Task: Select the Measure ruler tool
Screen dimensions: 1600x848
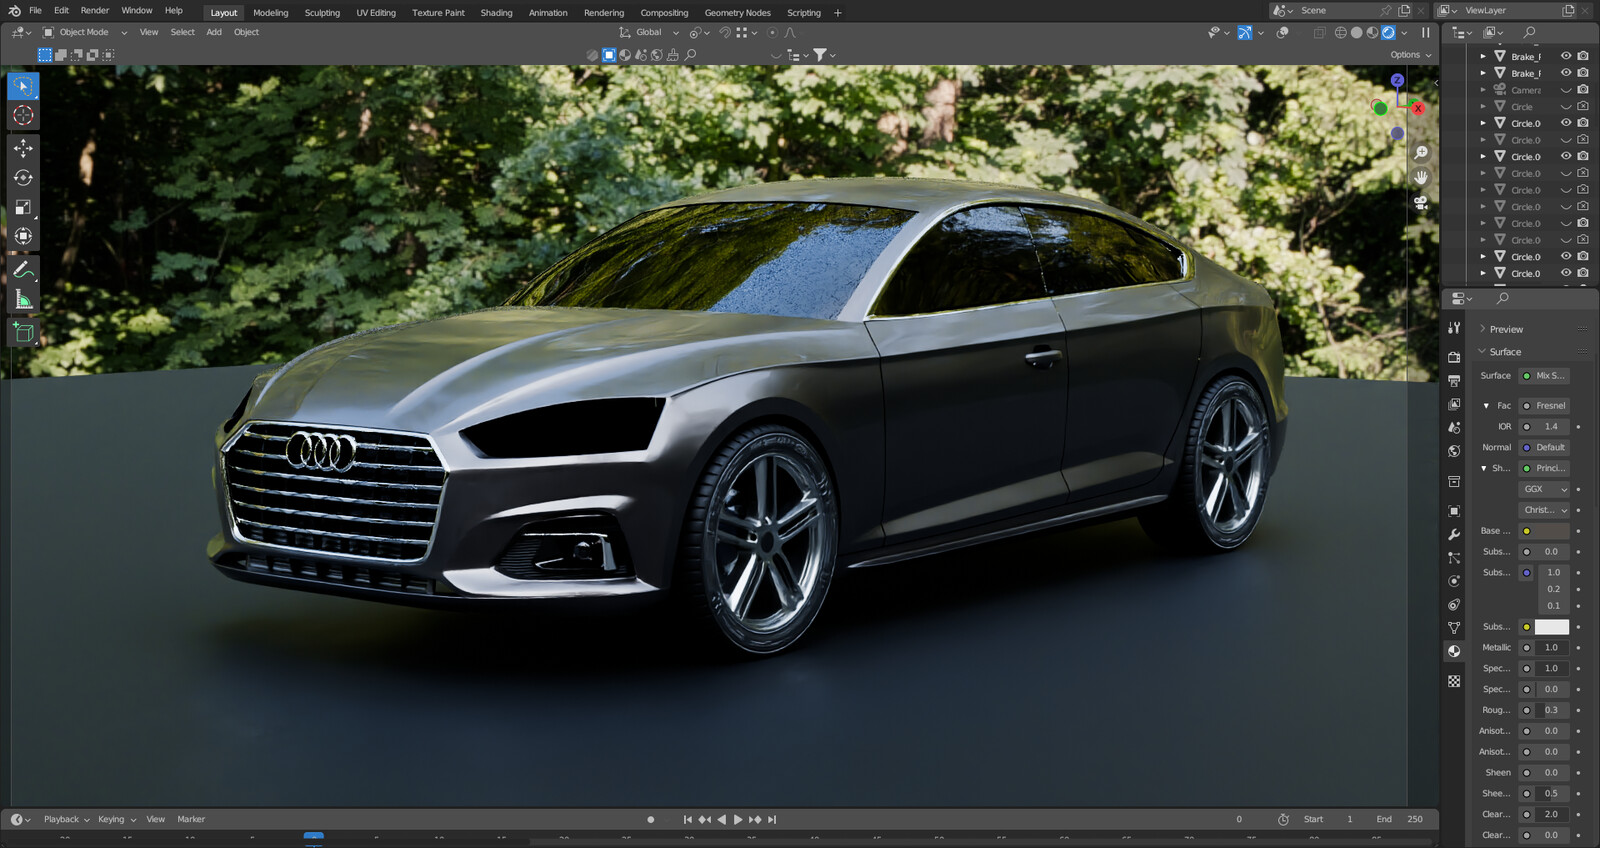Action: (x=23, y=299)
